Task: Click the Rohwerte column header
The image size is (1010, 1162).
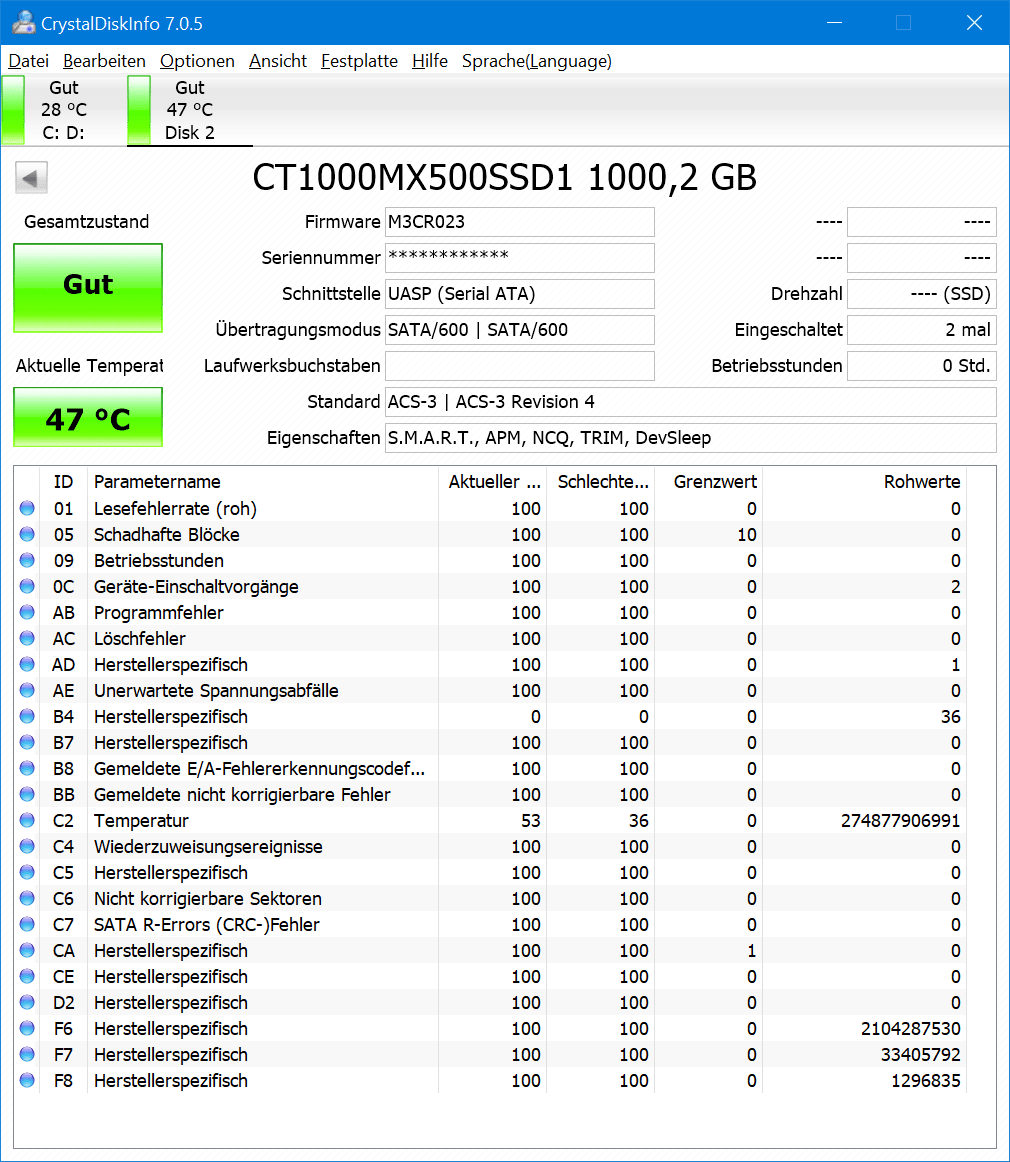Action: 864,482
